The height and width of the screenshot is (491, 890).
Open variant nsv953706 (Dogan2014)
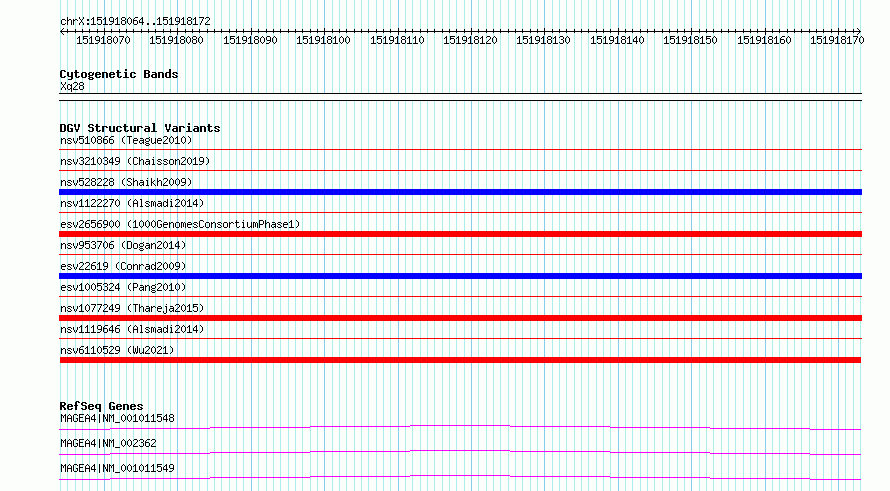(123, 245)
